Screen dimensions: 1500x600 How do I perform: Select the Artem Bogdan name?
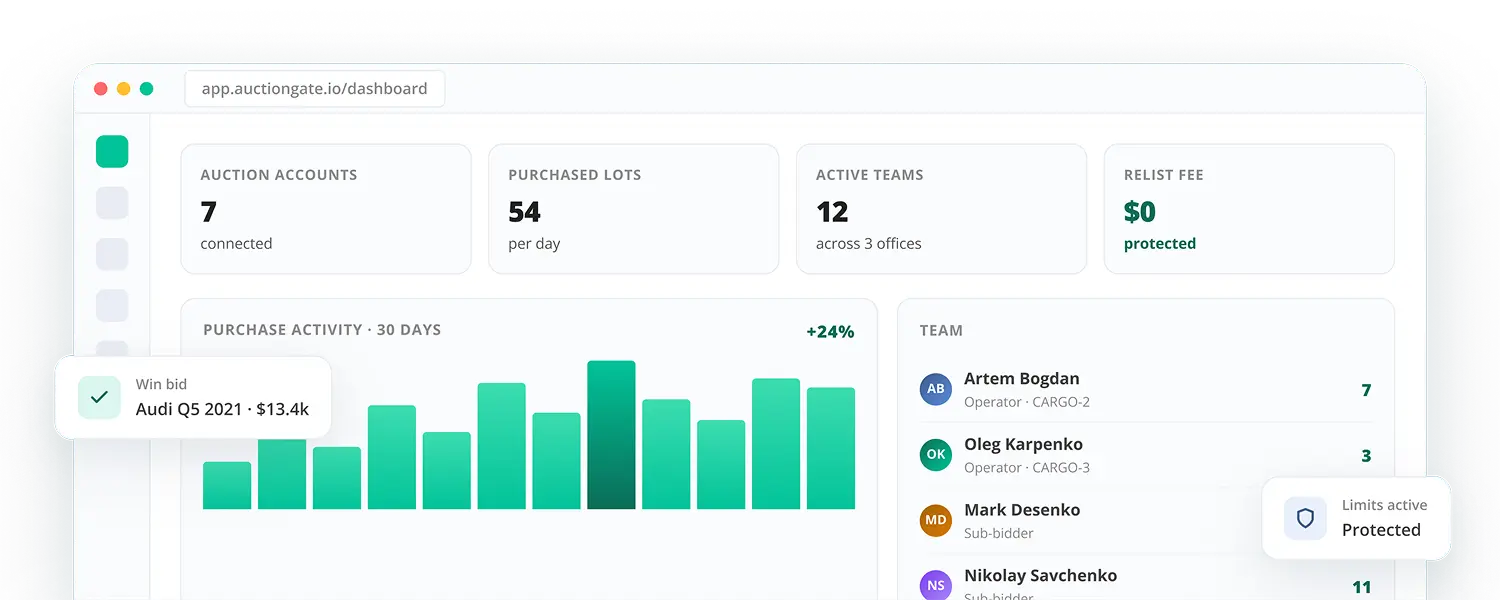[1022, 379]
